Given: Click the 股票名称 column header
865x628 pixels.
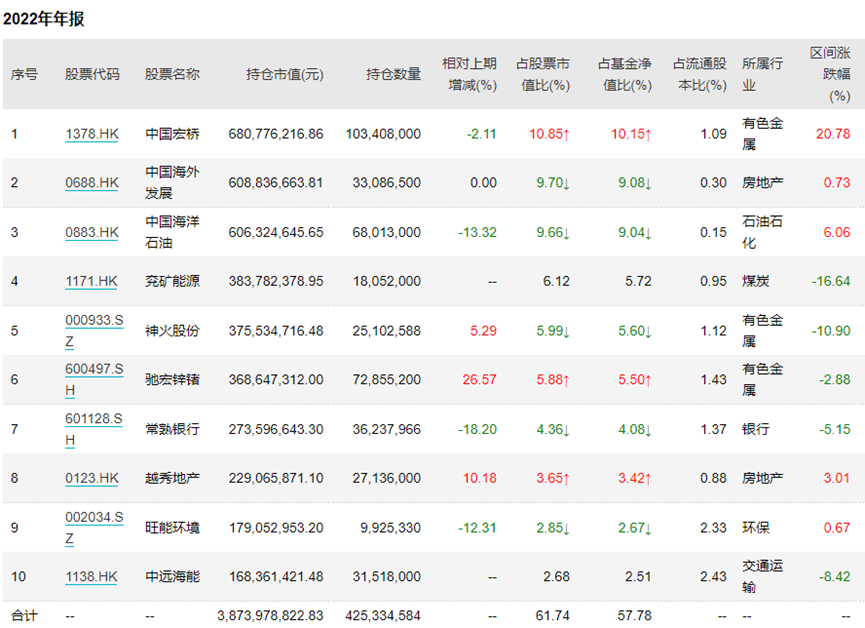Looking at the screenshot, I should [x=172, y=74].
